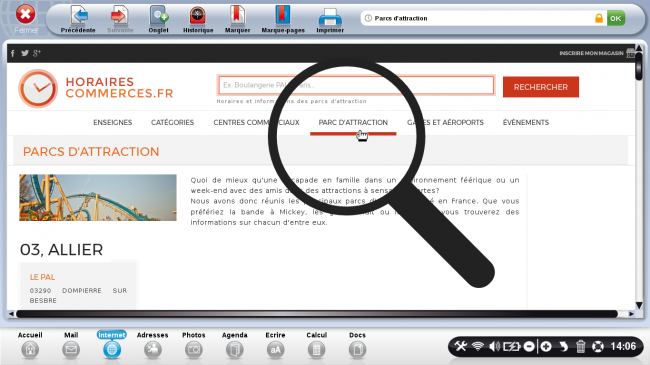Select the PARC D'ATTRACTION menu item

353,122
